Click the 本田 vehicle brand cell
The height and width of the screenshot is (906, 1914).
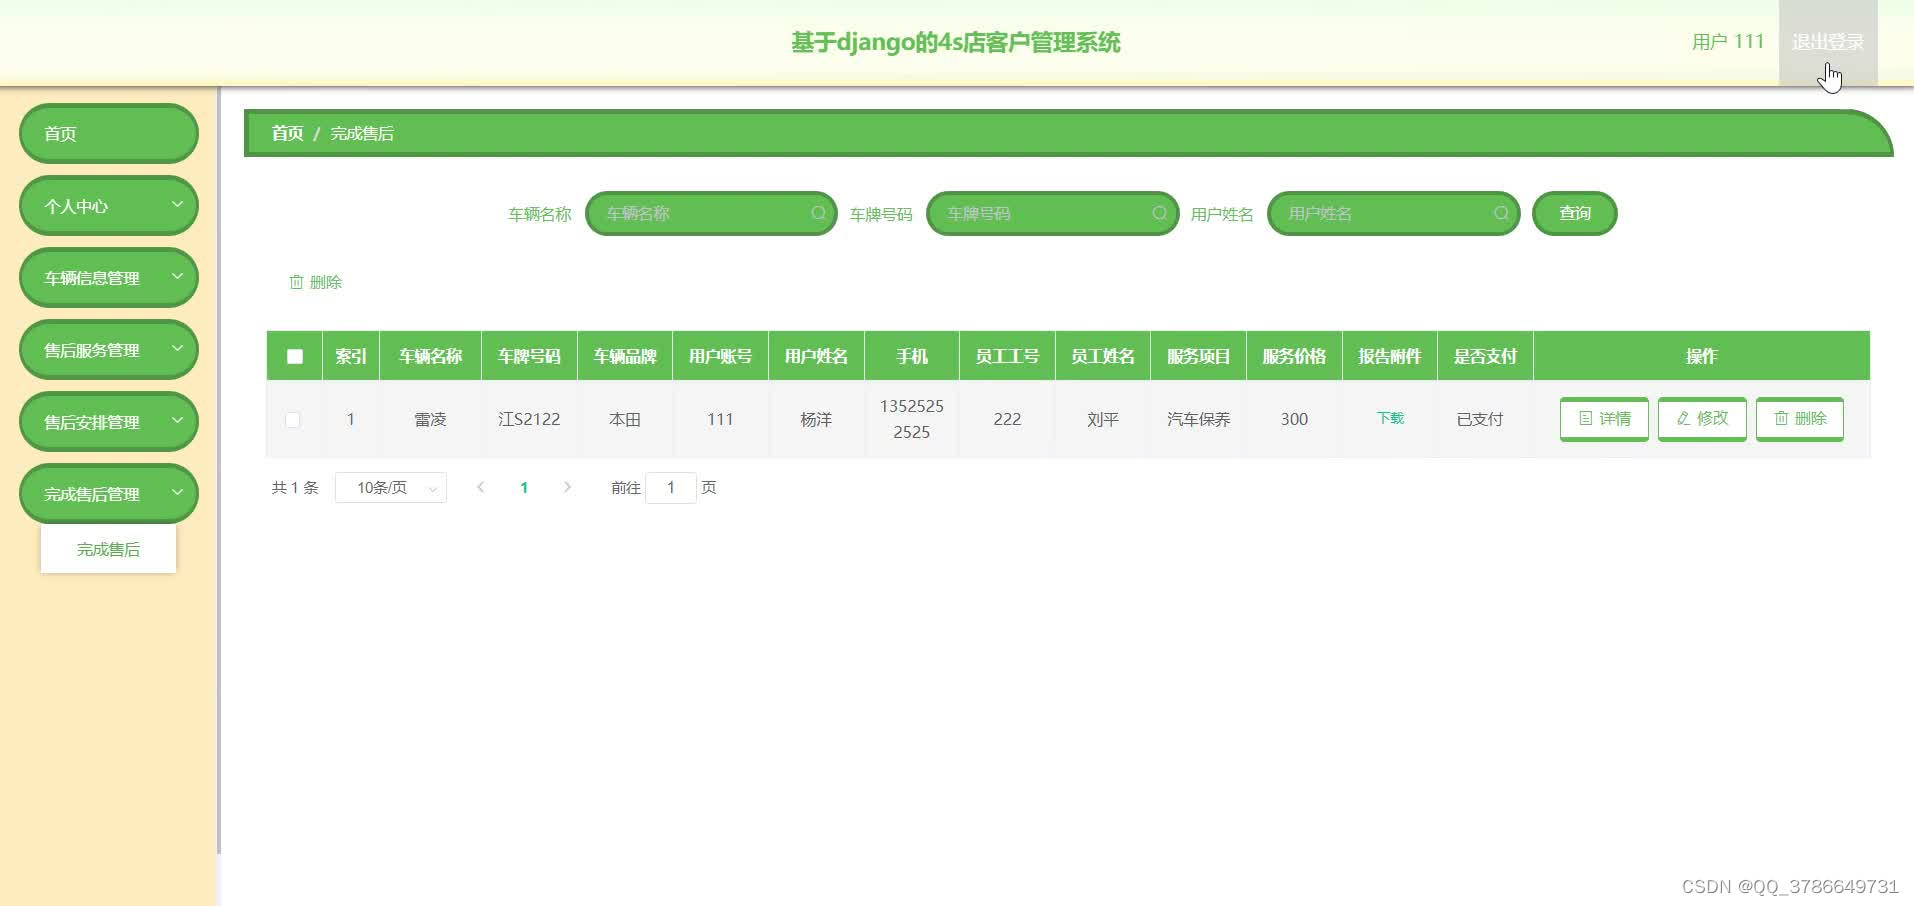(x=625, y=419)
